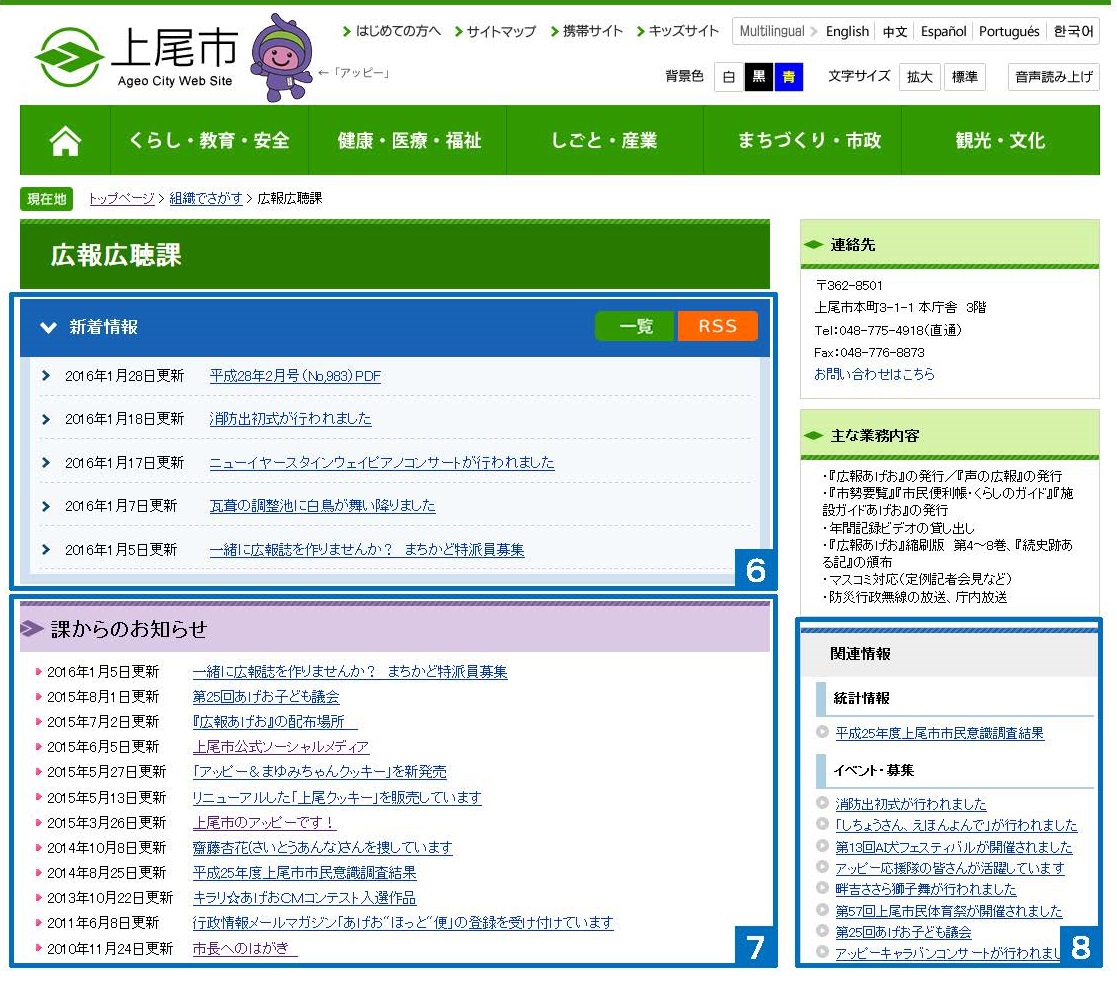Viewport: 1117px width, 987px height.
Task: Open 消防出初式が行われました in 新着情報
Action: point(290,419)
